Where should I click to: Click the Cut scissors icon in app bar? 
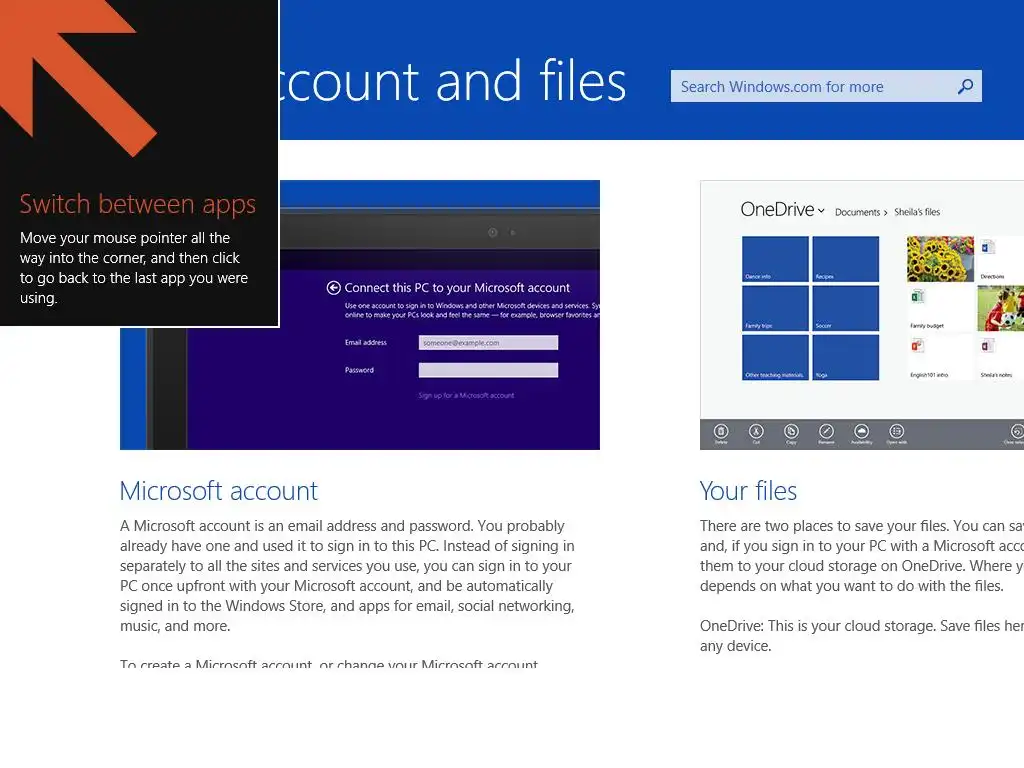(756, 431)
